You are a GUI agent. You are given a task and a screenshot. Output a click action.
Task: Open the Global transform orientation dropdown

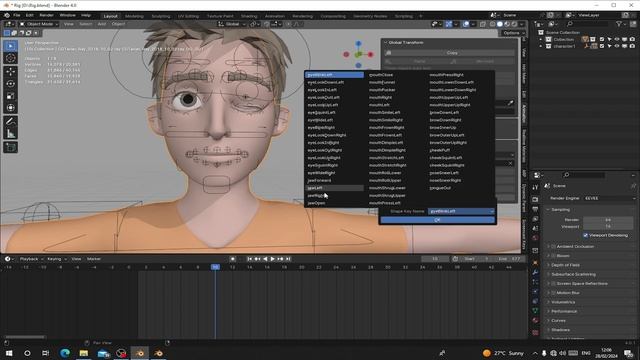click(x=232, y=24)
